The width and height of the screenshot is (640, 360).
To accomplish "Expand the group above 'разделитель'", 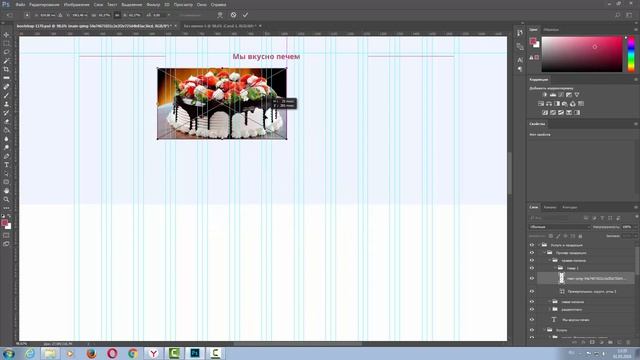I will pos(550,302).
